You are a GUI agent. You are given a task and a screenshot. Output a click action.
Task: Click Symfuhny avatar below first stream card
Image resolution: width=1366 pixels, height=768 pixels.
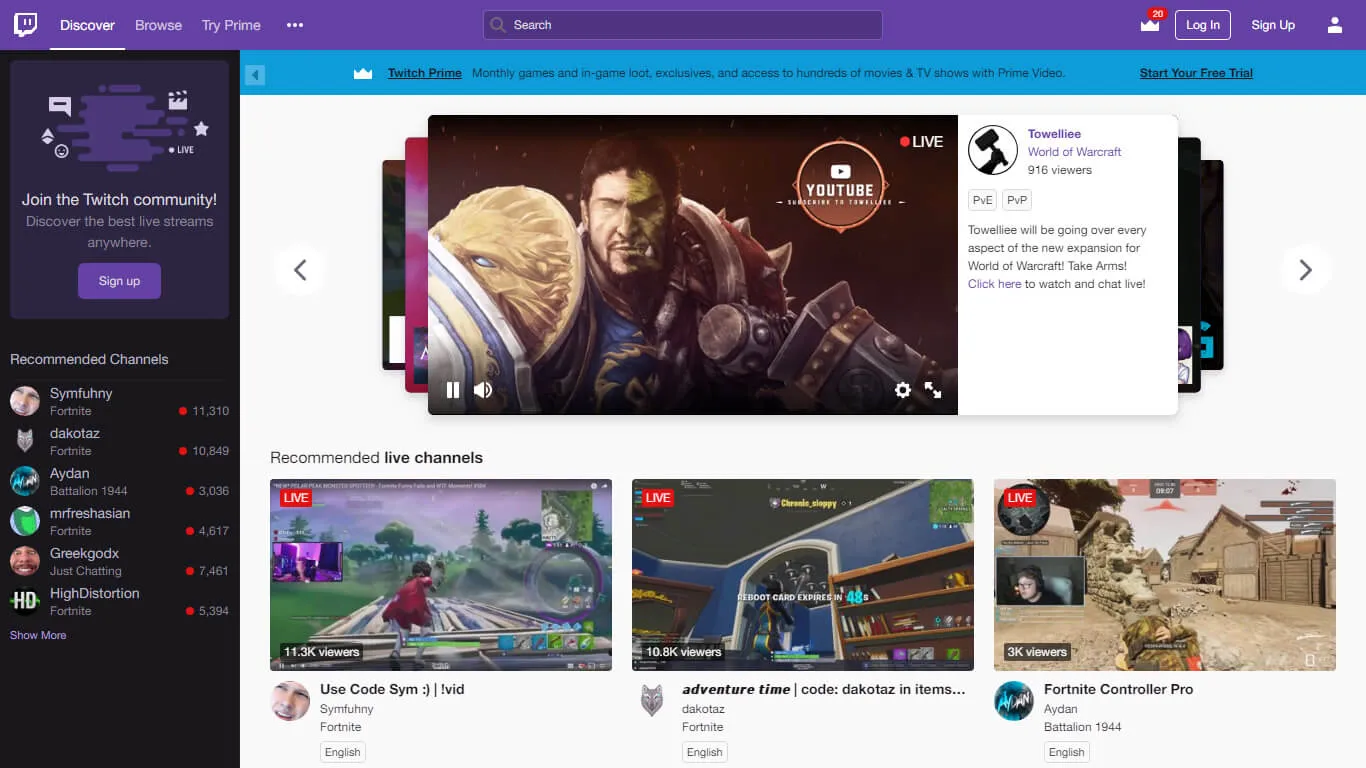point(290,701)
